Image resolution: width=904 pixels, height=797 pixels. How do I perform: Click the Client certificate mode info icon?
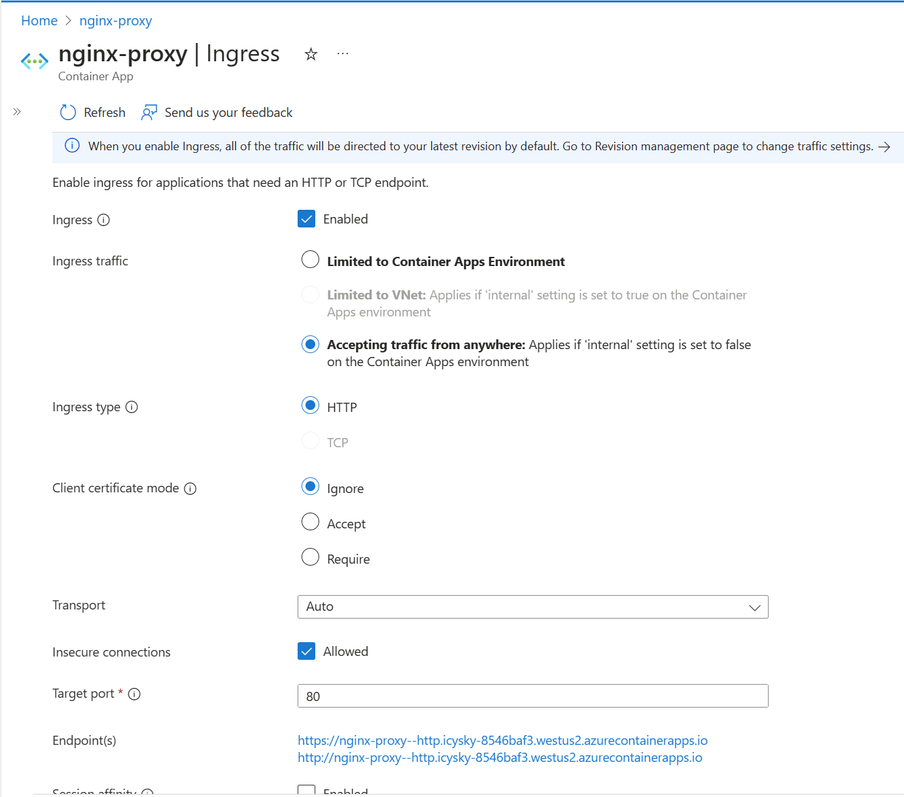point(190,488)
